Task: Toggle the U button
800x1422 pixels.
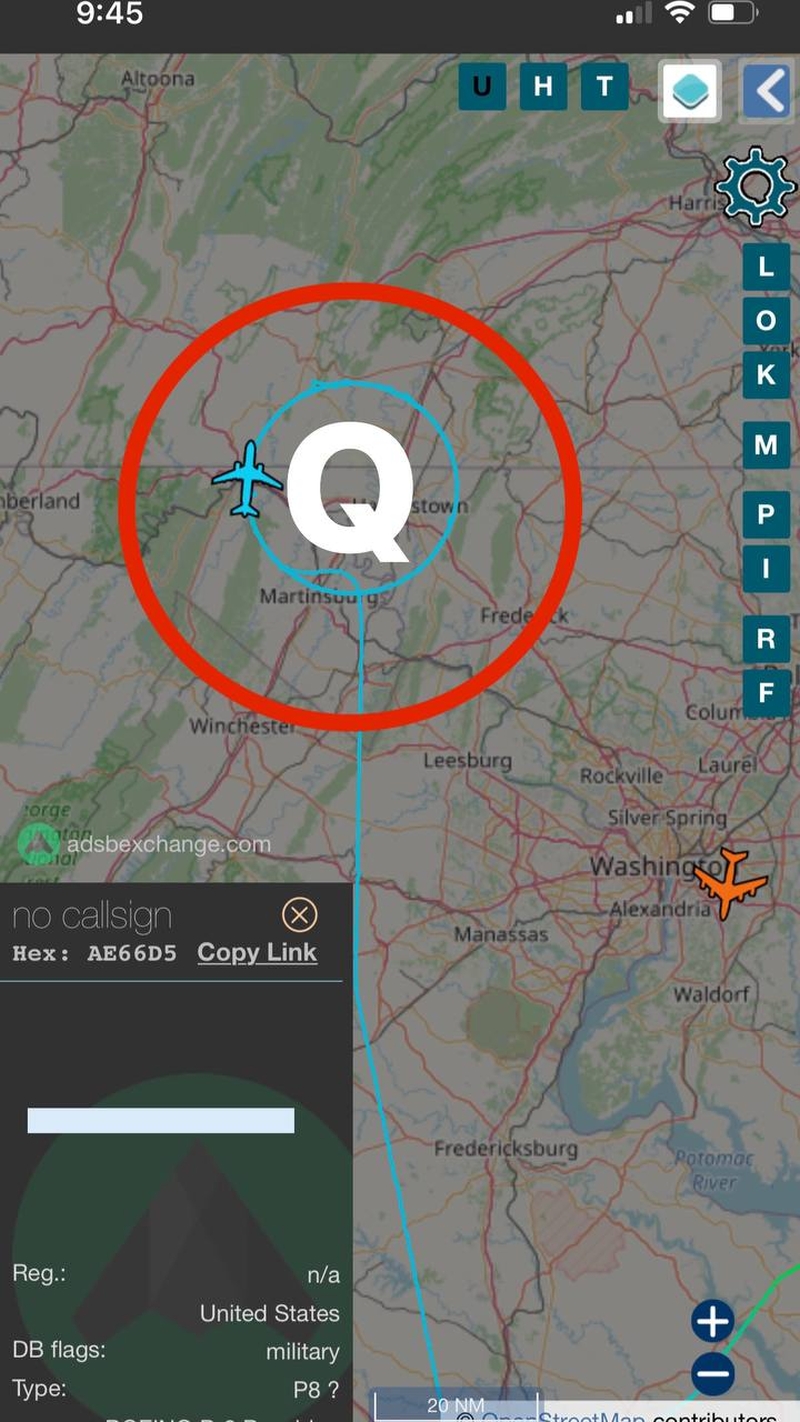Action: pyautogui.click(x=482, y=87)
